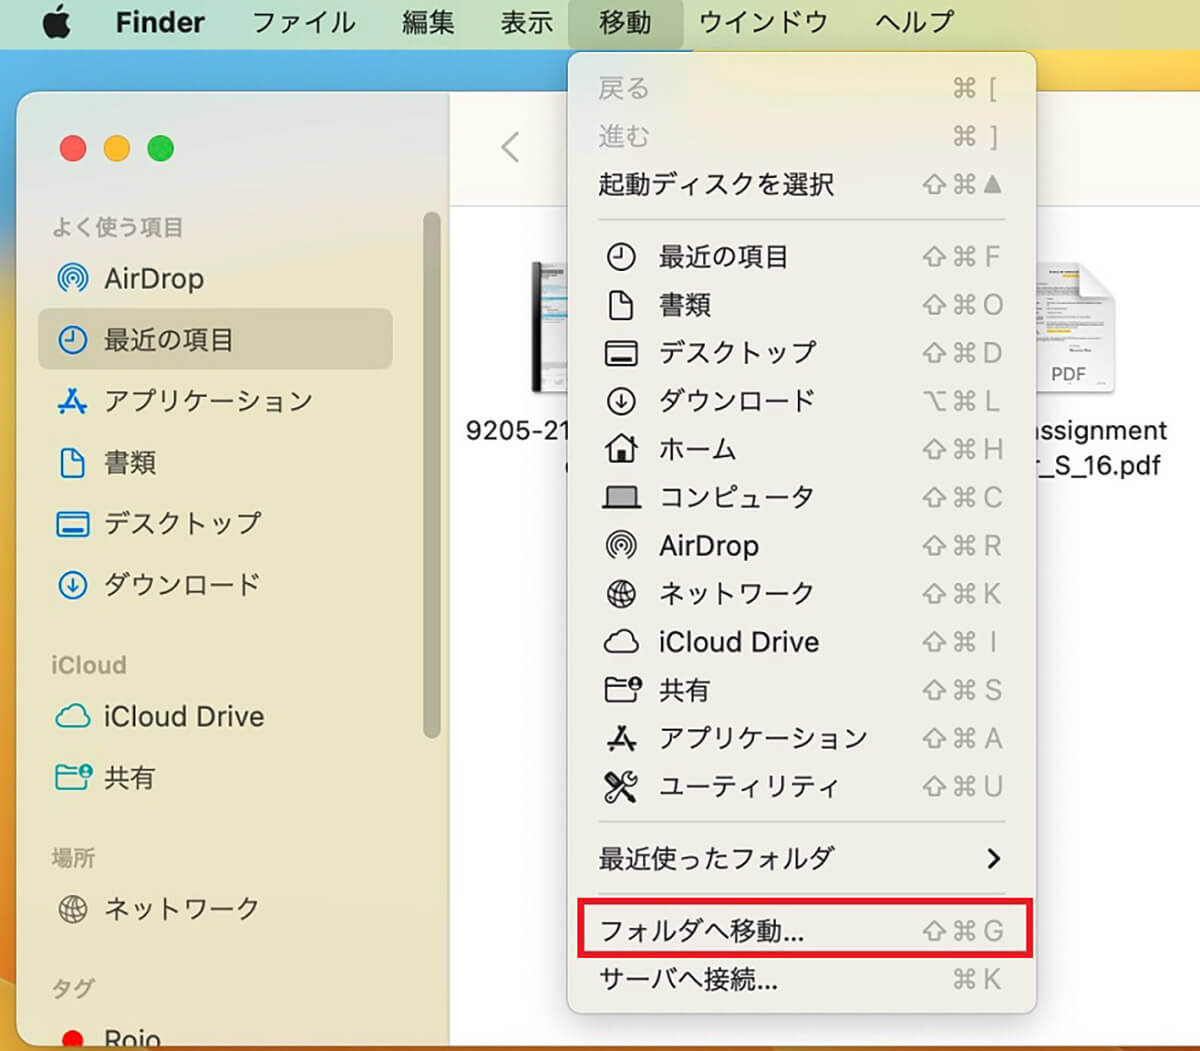Close the open 移動 menu in menu bar

tap(625, 22)
